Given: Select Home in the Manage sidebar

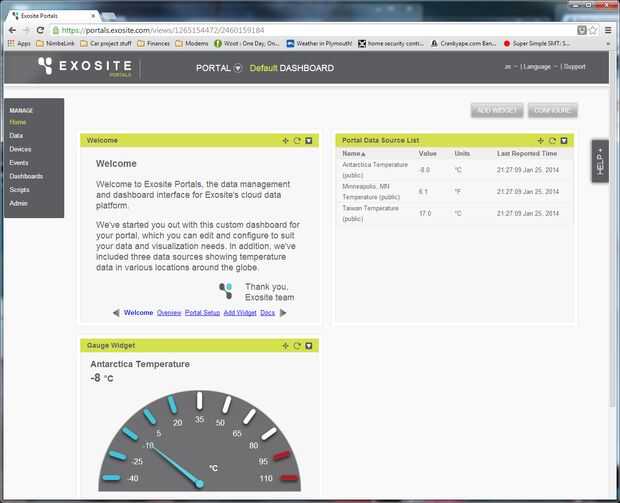Looking at the screenshot, I should coord(18,122).
